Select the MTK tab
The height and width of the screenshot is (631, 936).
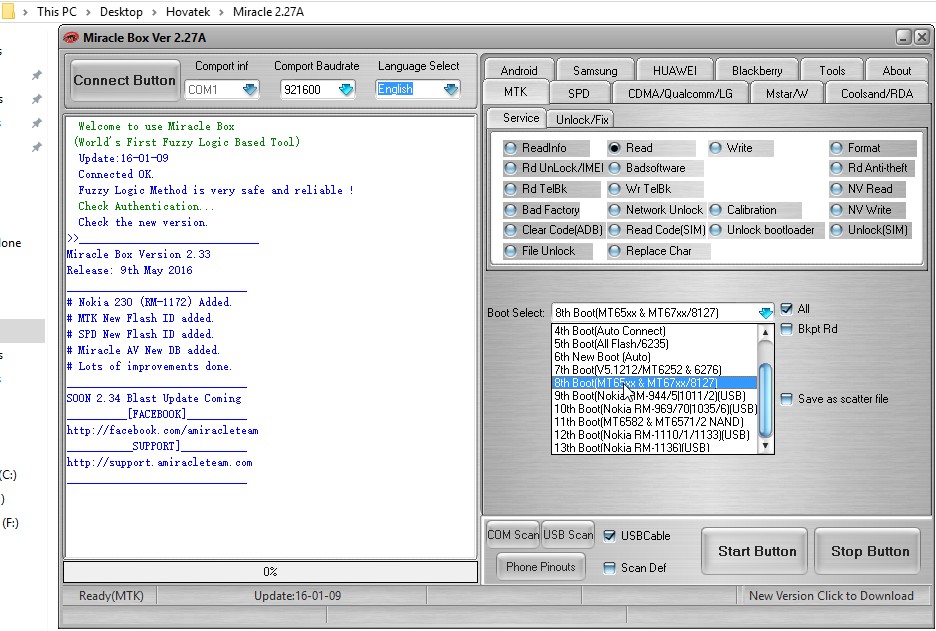pyautogui.click(x=516, y=92)
